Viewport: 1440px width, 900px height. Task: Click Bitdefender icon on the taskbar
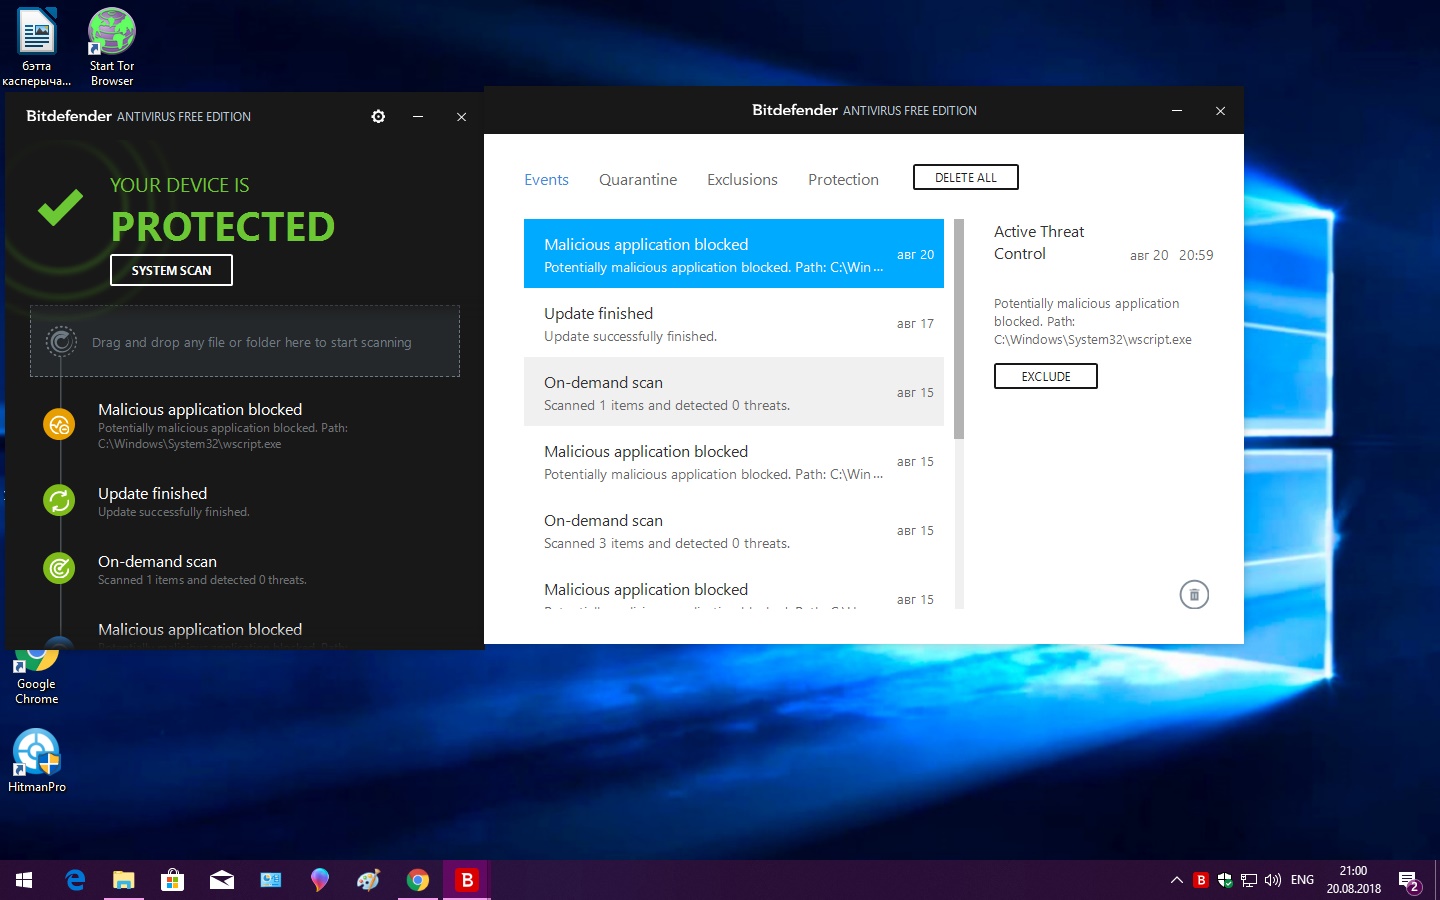click(x=466, y=880)
